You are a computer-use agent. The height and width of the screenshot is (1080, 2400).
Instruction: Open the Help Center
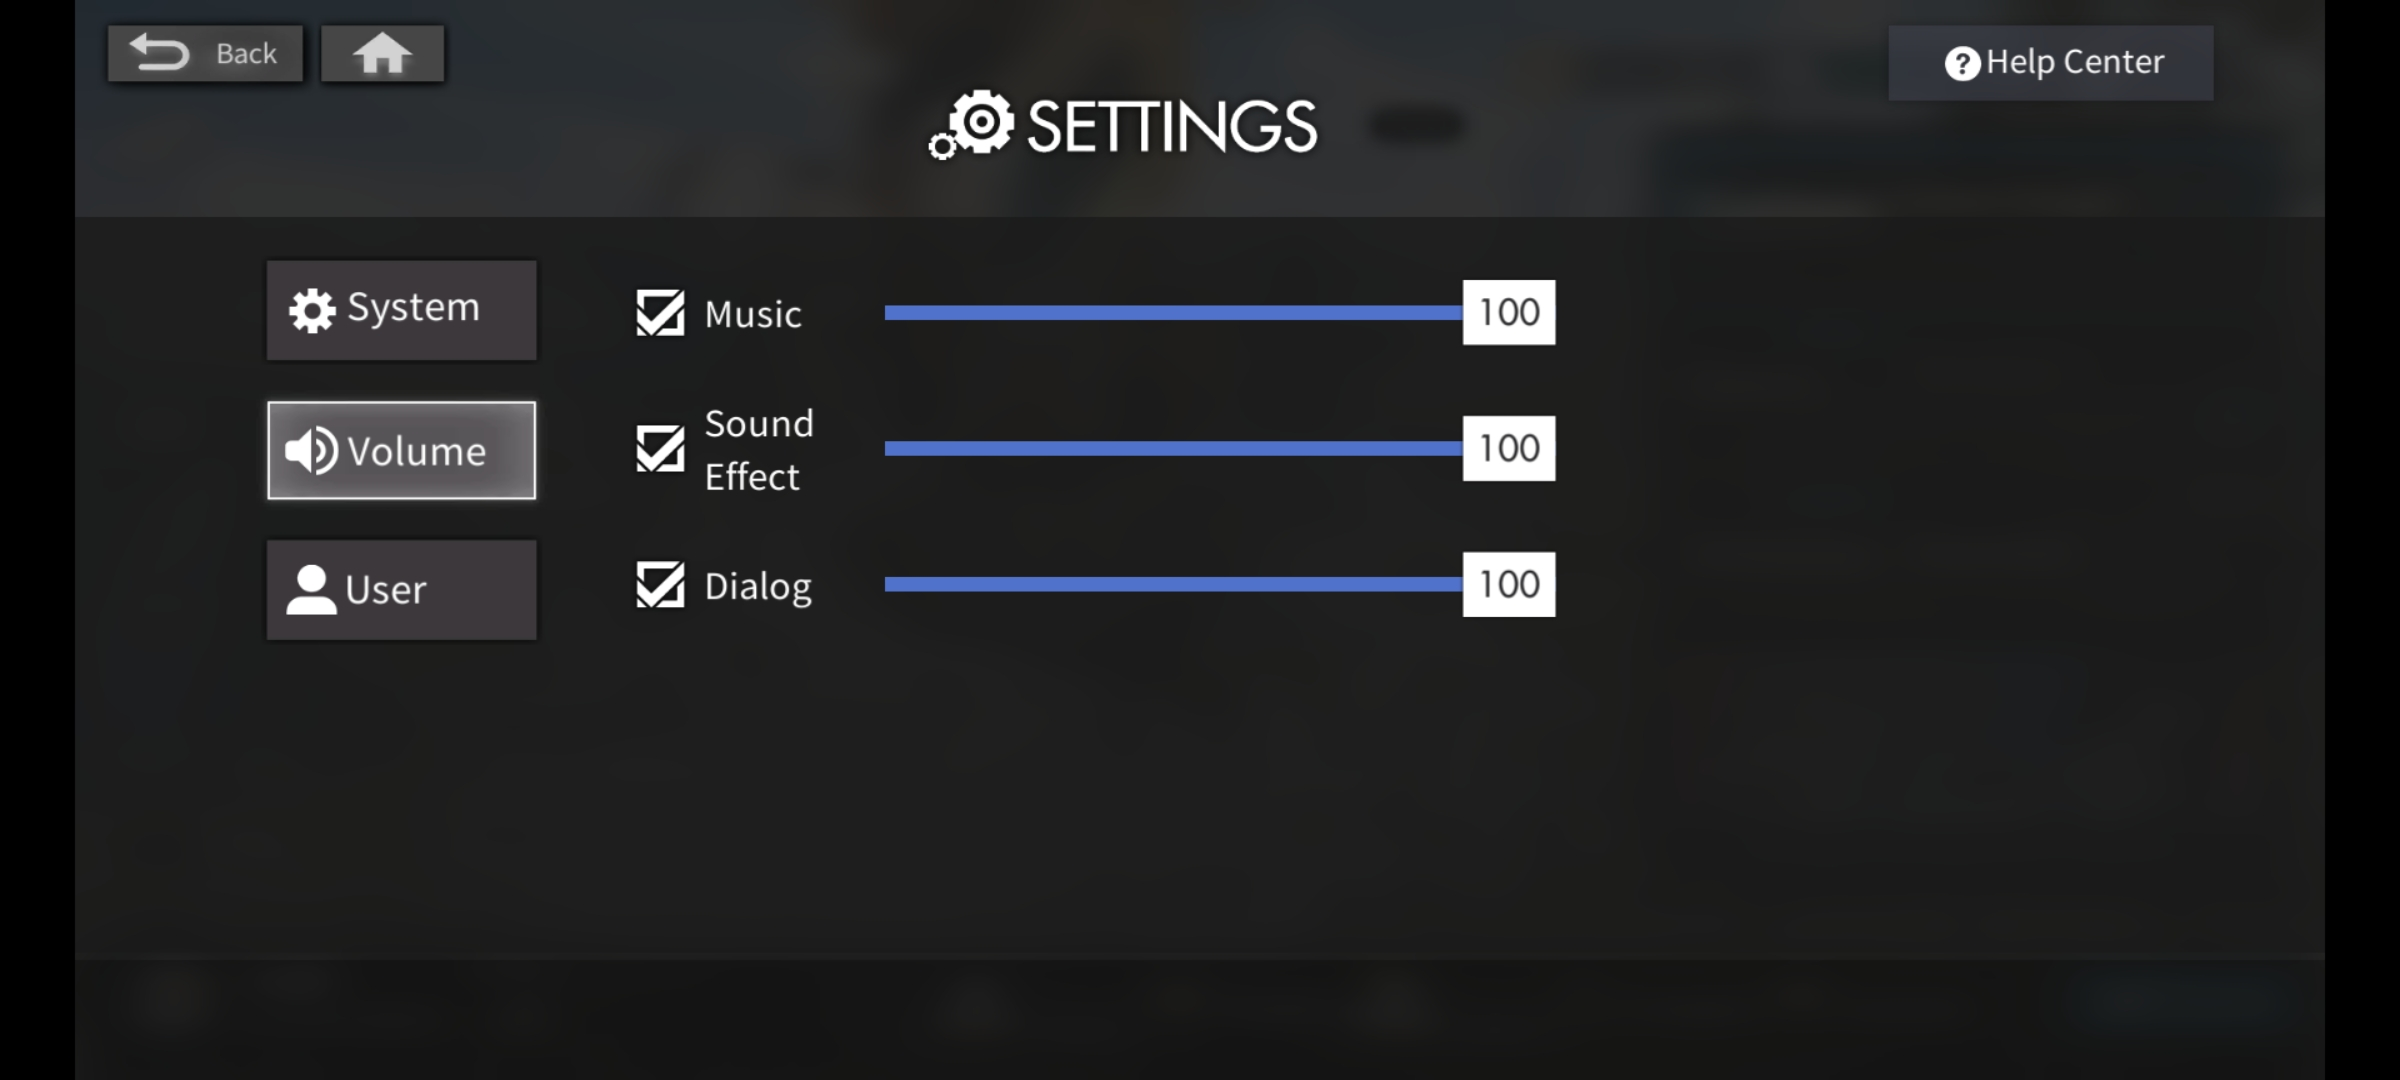tap(2050, 63)
